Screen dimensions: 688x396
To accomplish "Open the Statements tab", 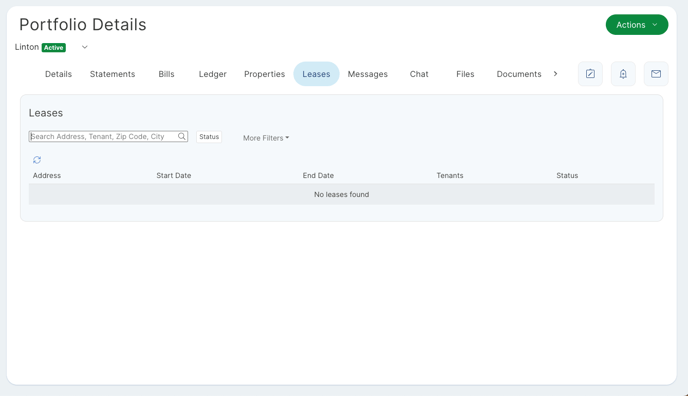I will [112, 74].
